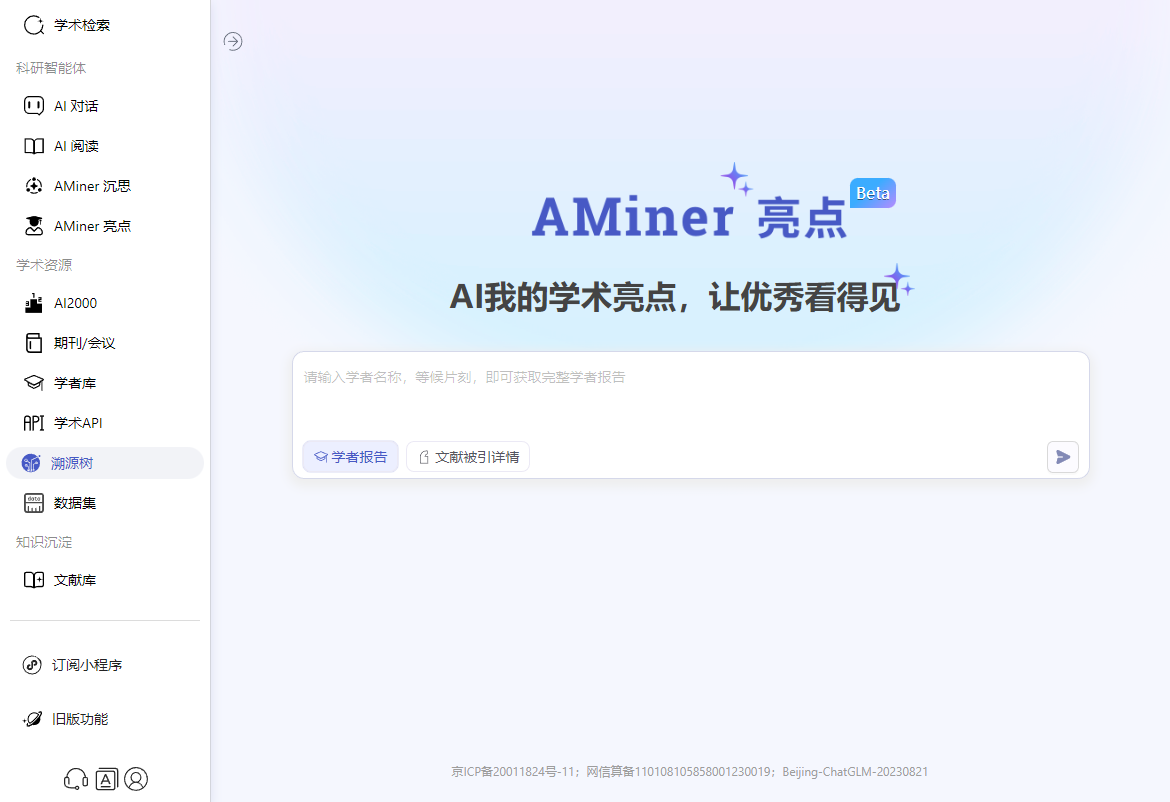Go to the AI 对话 menu label
1170x802 pixels.
coord(76,106)
